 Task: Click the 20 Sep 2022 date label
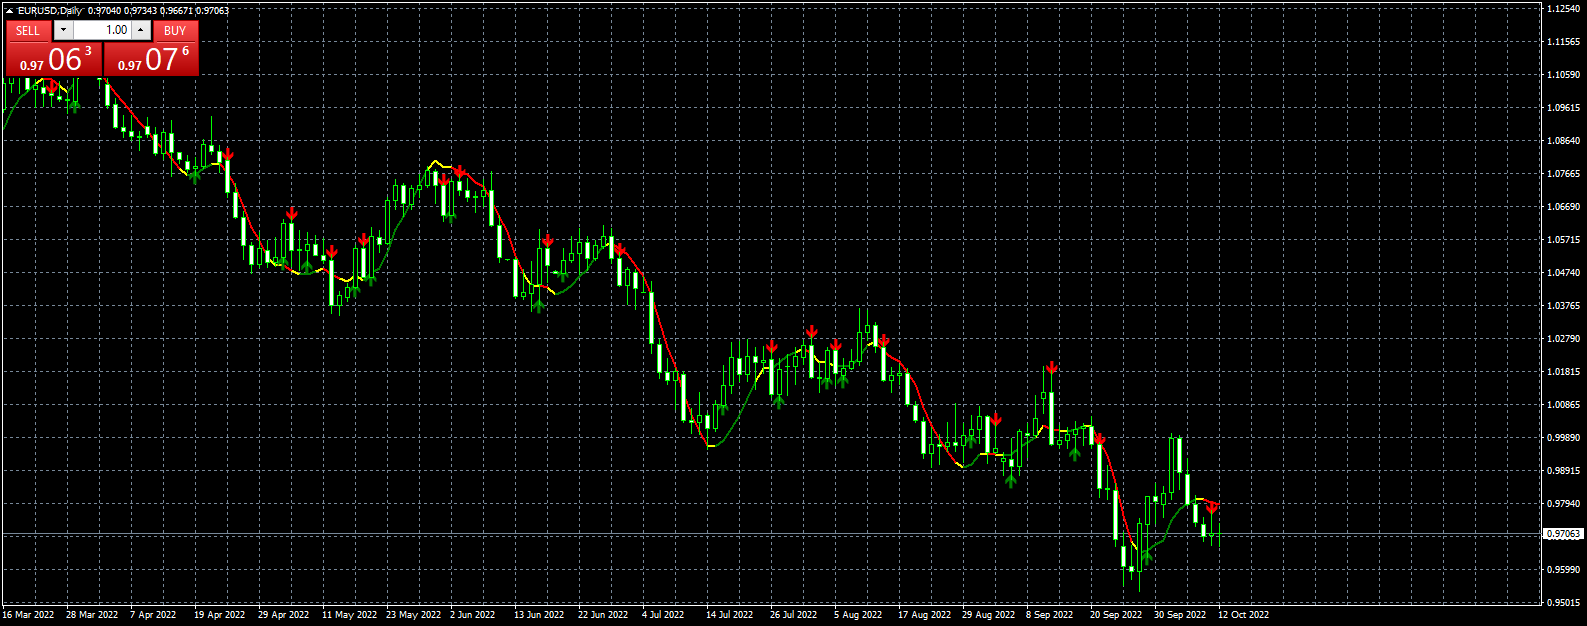[1117, 615]
